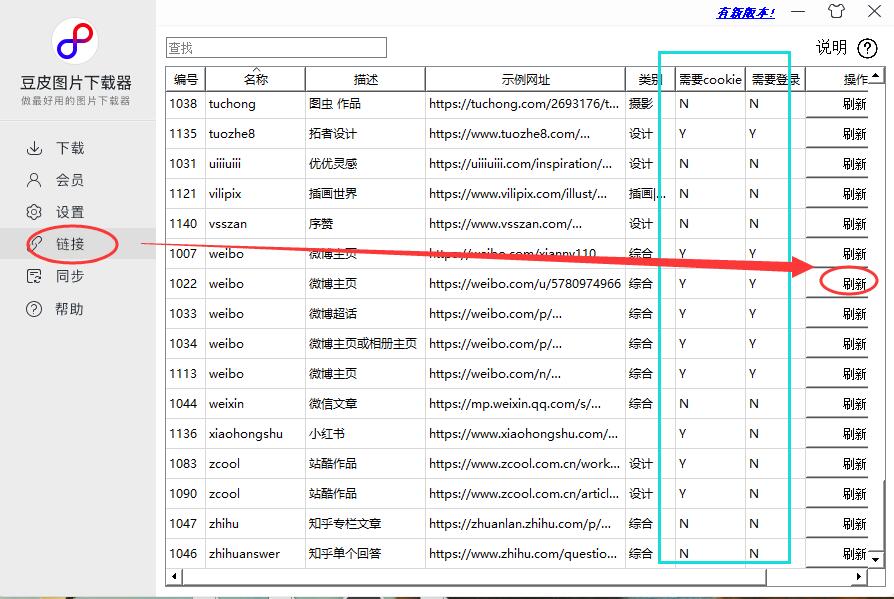Select the 拓者设计 description cell
Image resolution: width=894 pixels, height=599 pixels.
click(x=365, y=134)
